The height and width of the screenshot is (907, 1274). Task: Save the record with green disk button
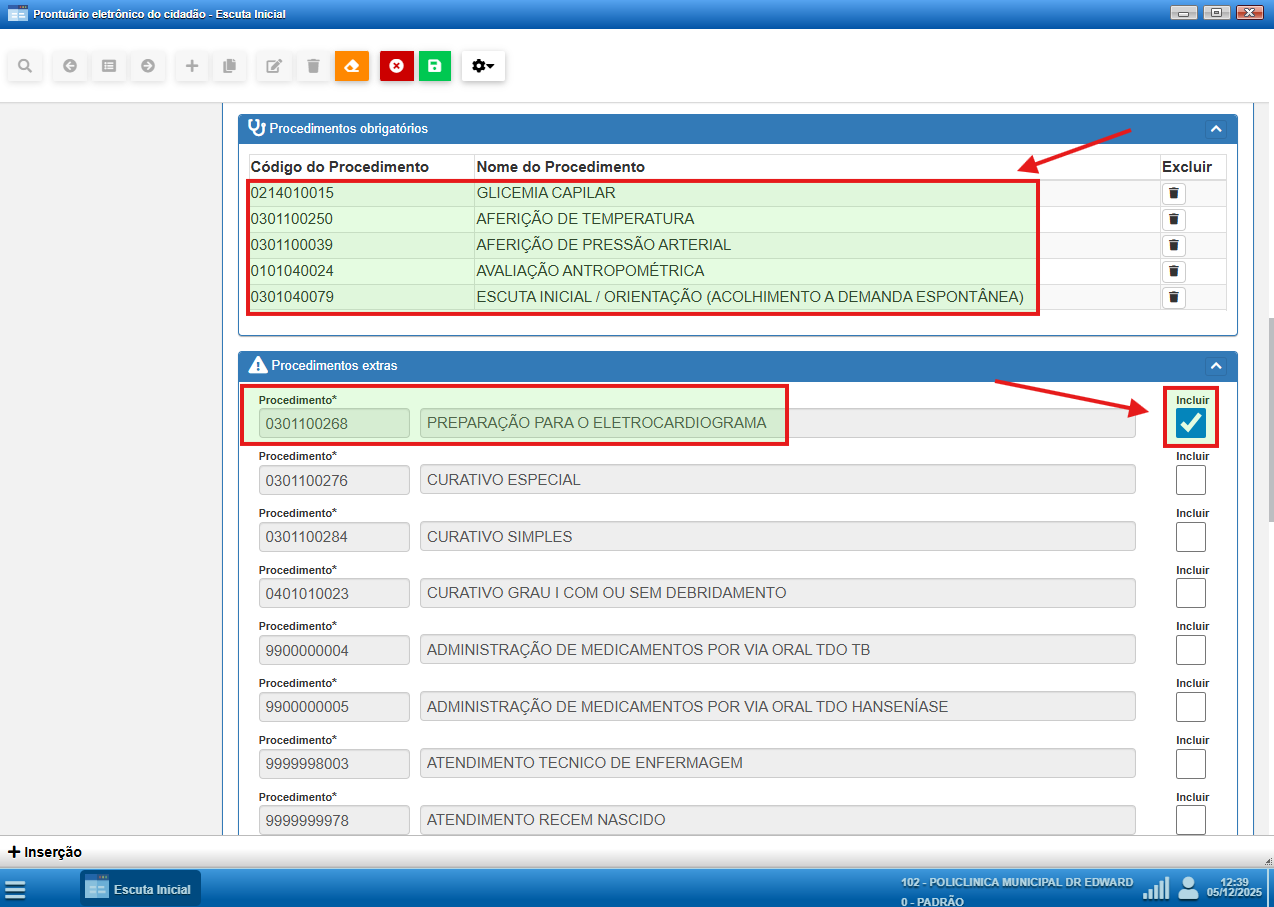click(434, 66)
